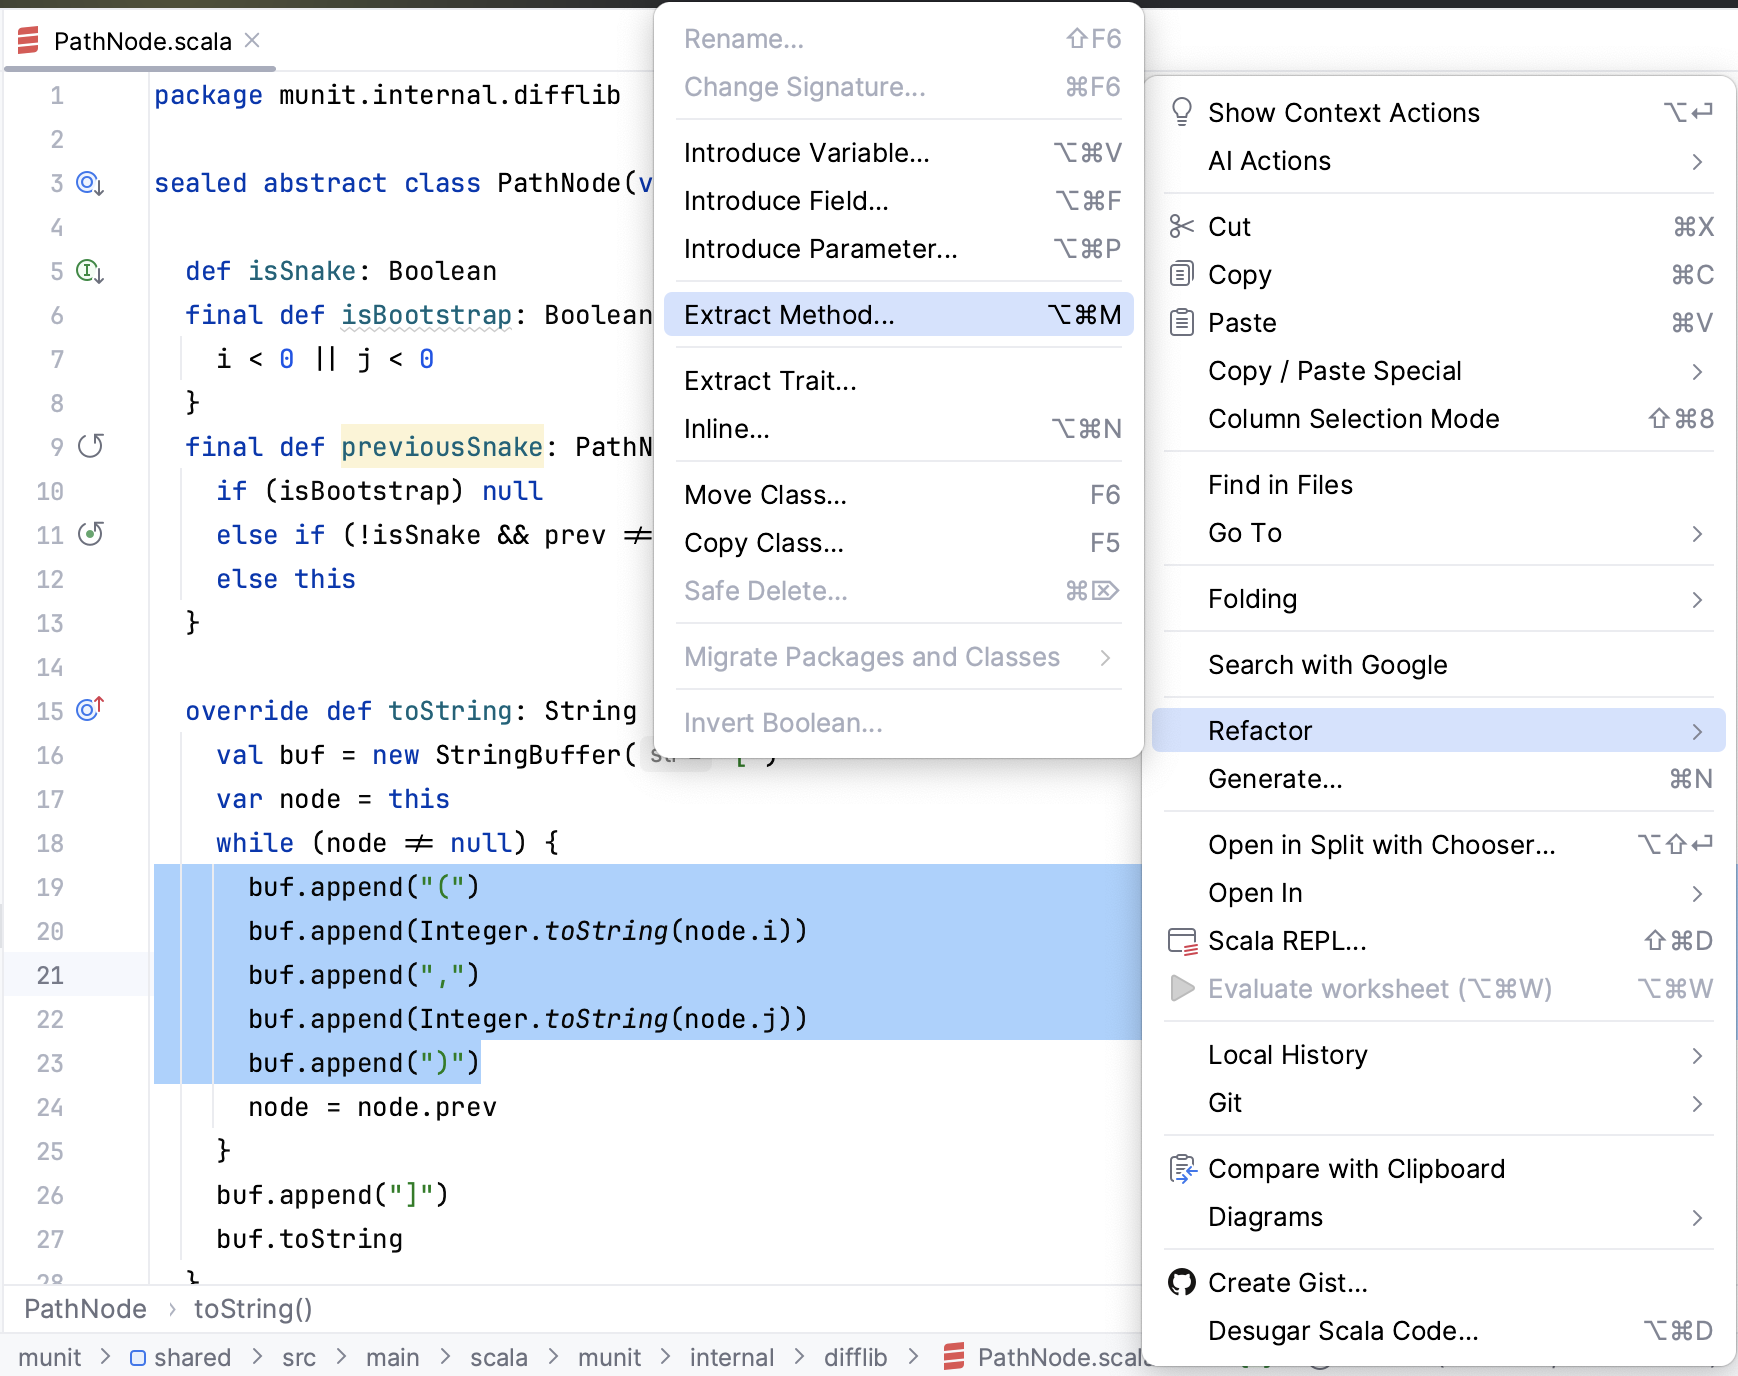Expand the Go To submenu

[1696, 533]
